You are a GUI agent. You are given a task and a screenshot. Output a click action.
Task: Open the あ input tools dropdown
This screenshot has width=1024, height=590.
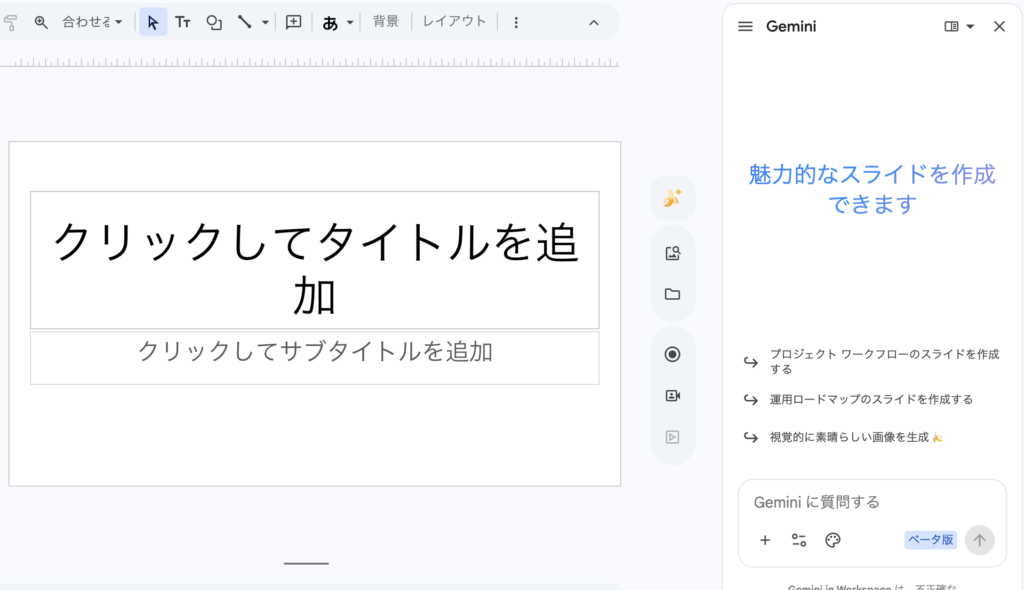point(338,22)
